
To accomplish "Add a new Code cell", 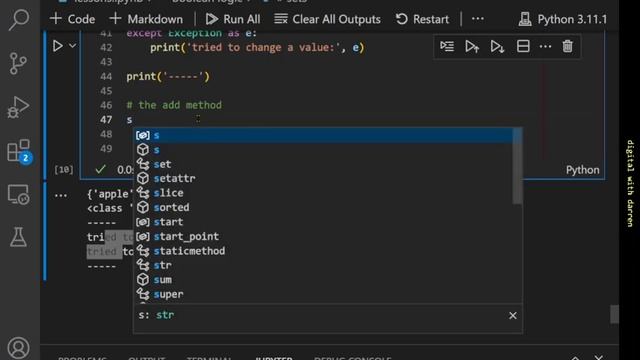I will click(x=72, y=19).
